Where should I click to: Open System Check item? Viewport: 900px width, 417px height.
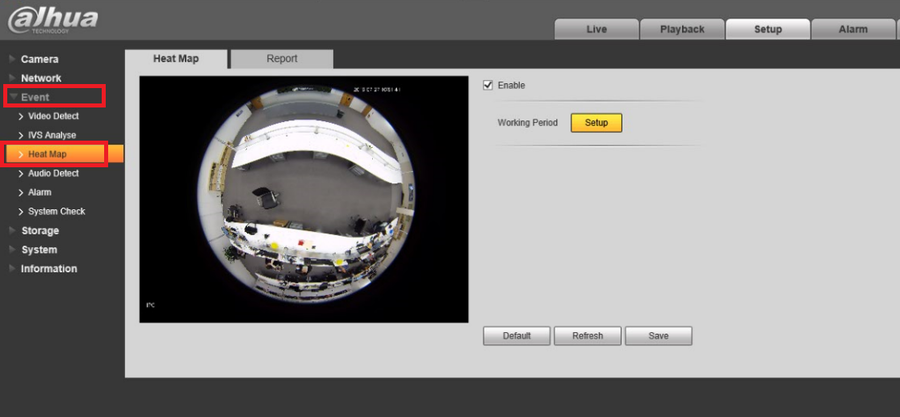[x=56, y=211]
